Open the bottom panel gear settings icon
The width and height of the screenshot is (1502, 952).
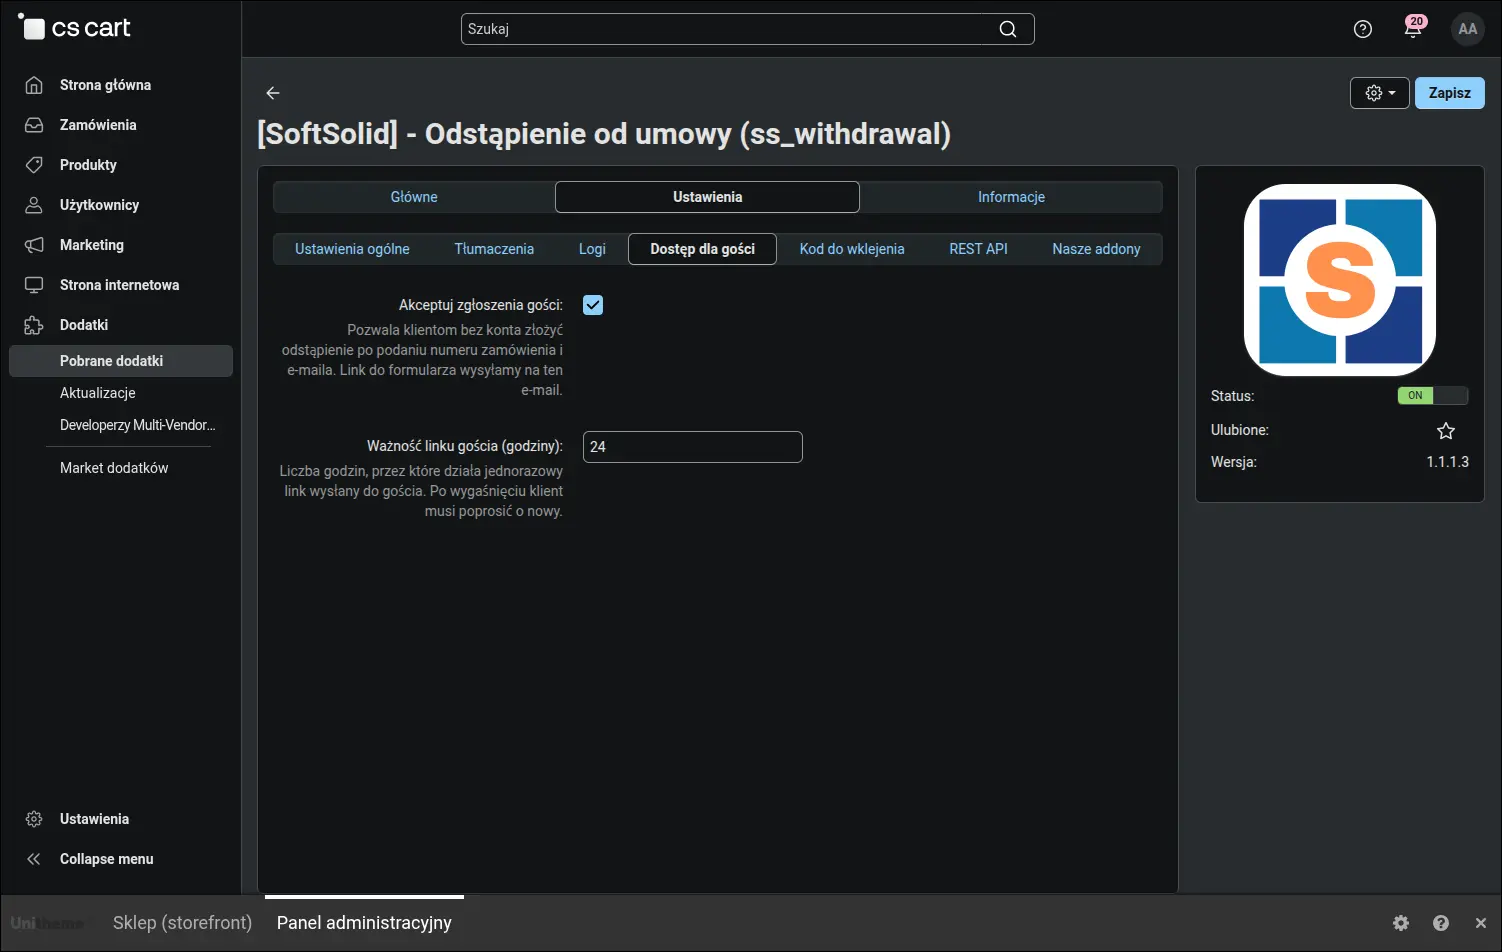[1401, 923]
